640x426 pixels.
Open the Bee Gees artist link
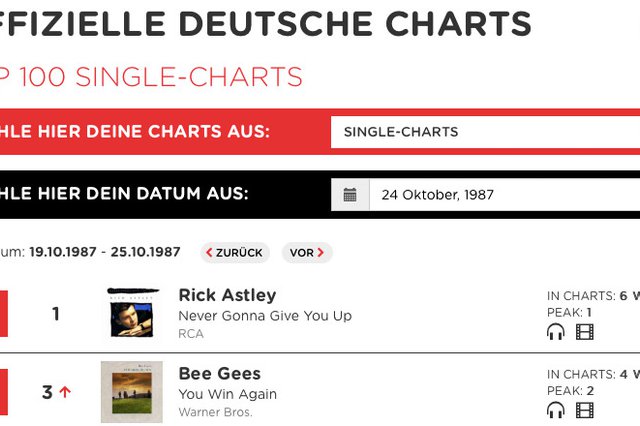(220, 373)
